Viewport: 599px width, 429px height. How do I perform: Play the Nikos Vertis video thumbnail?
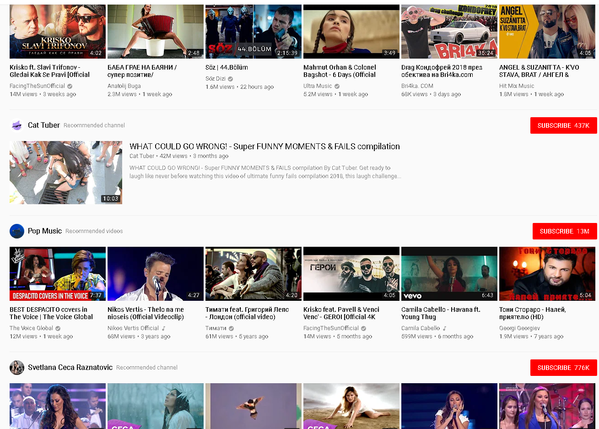(x=155, y=274)
